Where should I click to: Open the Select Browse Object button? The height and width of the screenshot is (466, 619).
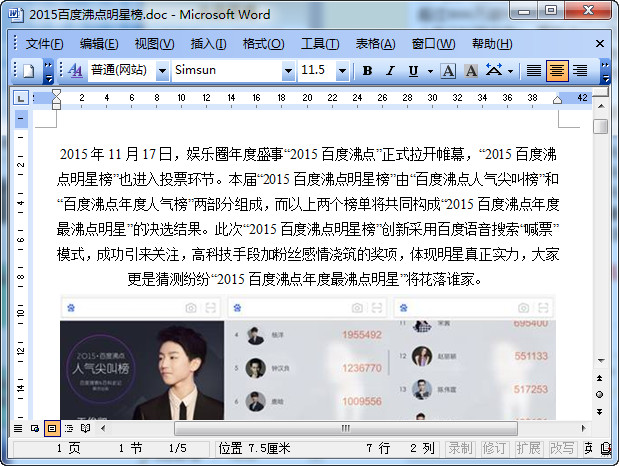click(x=600, y=395)
